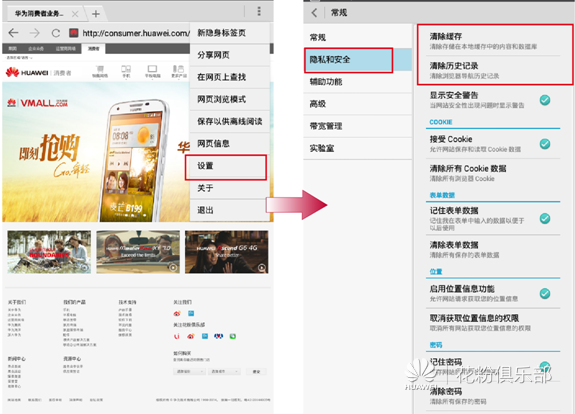Choose 退出 to exit the browser
This screenshot has height=414, width=575.
pos(230,210)
